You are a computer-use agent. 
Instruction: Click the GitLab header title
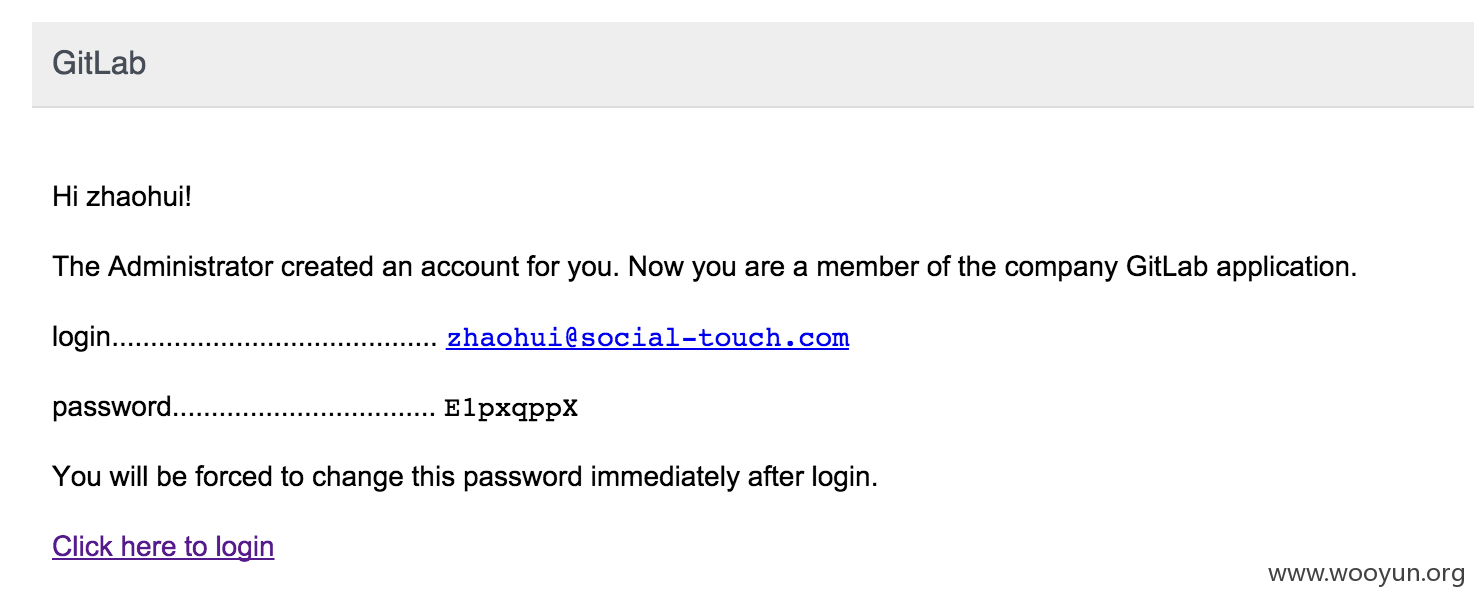(99, 64)
